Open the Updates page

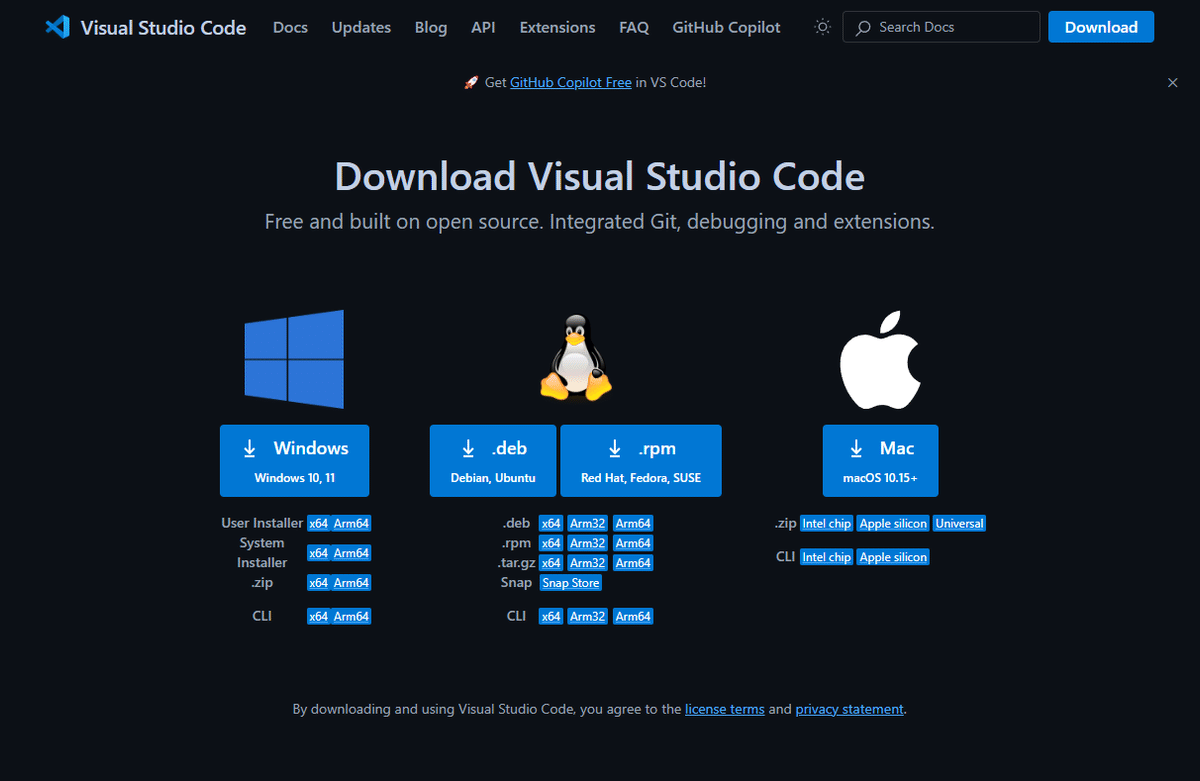coord(361,28)
